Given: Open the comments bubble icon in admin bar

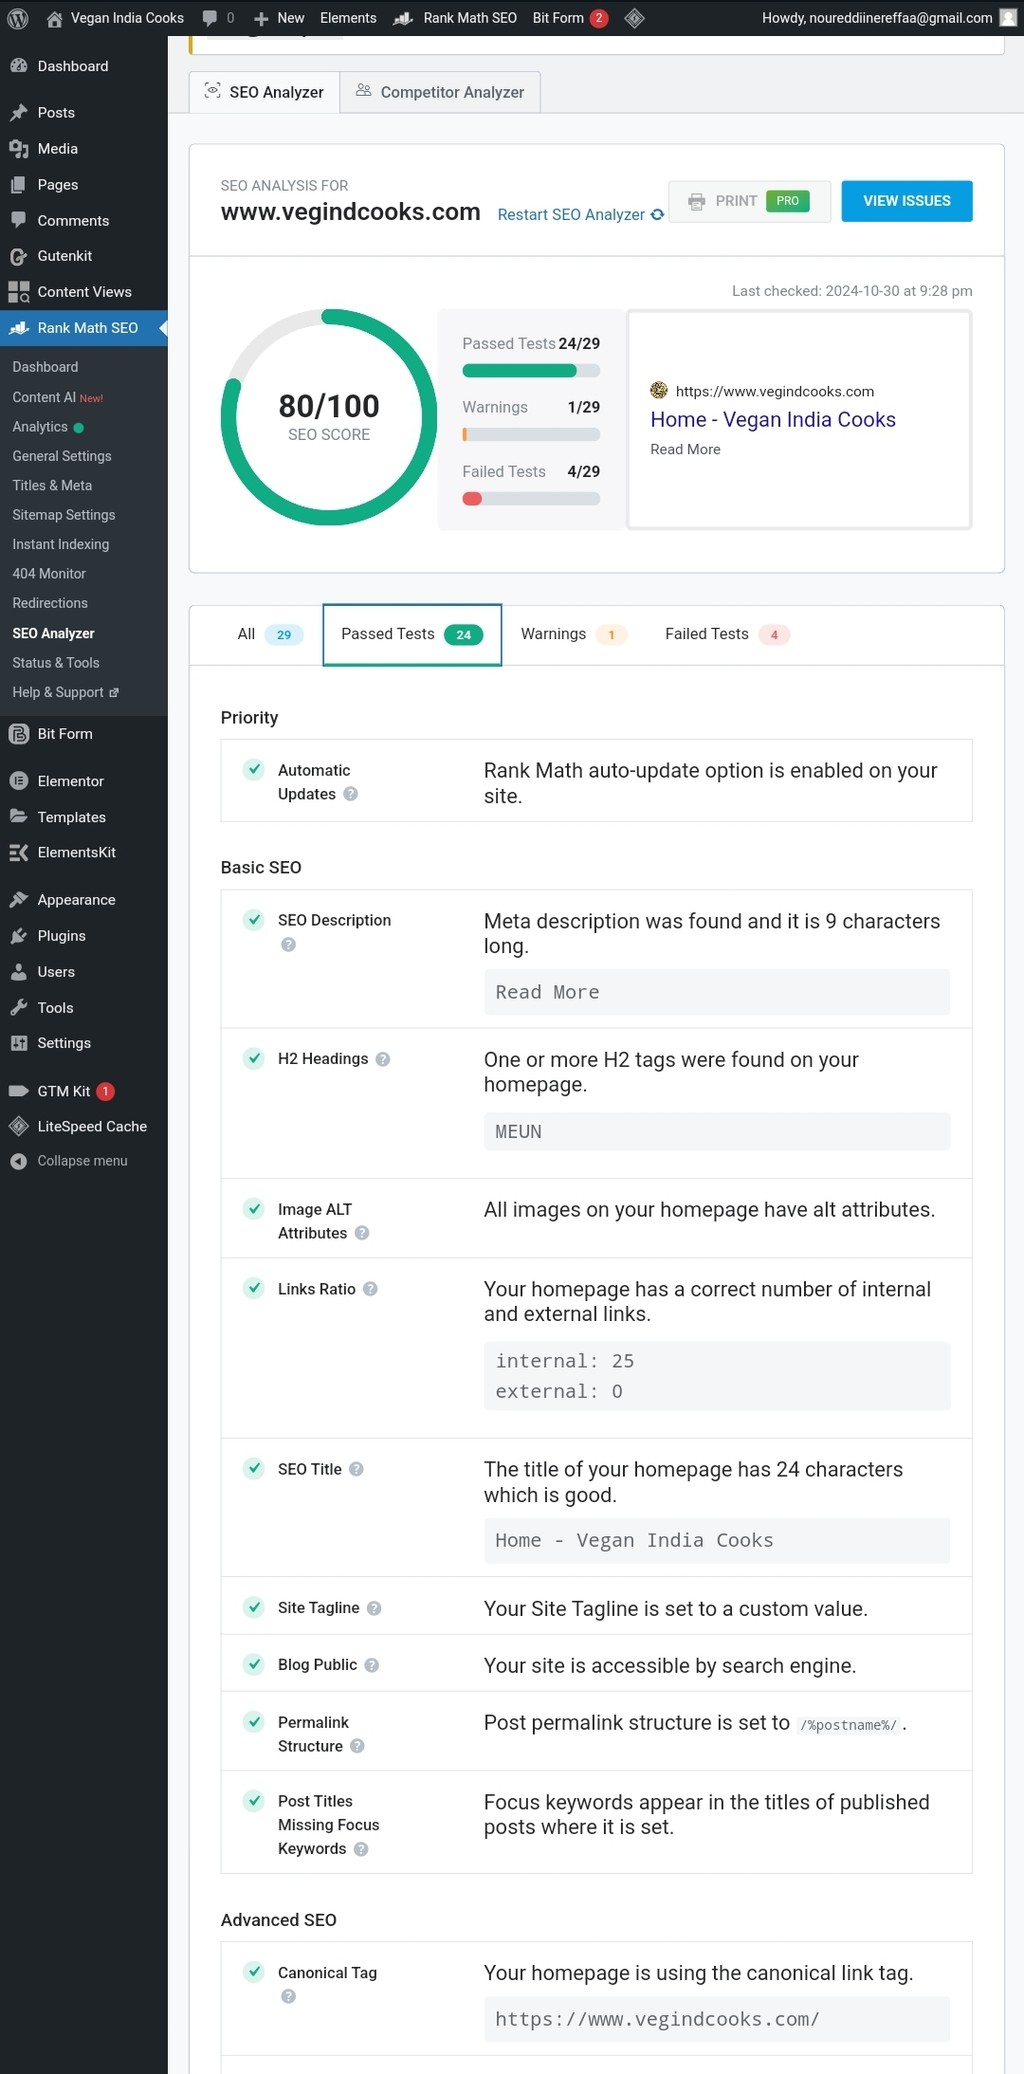Looking at the screenshot, I should 210,18.
